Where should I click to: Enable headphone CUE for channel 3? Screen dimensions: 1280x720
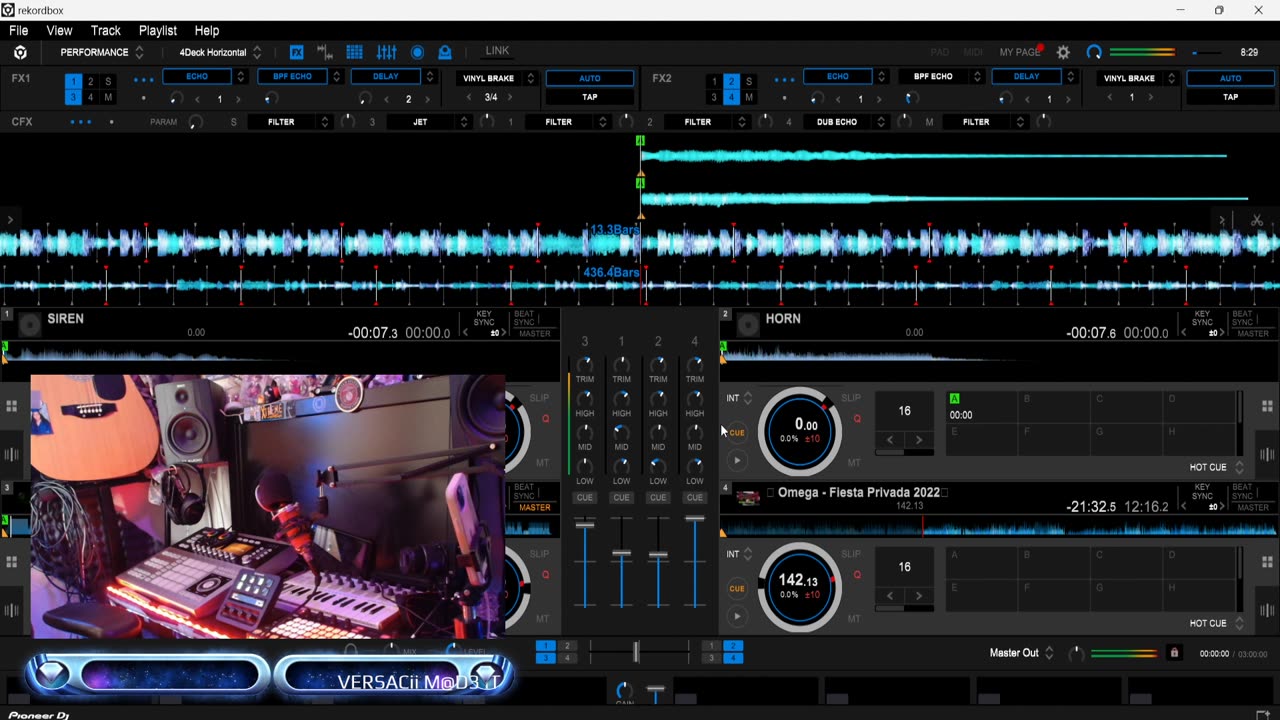(585, 497)
